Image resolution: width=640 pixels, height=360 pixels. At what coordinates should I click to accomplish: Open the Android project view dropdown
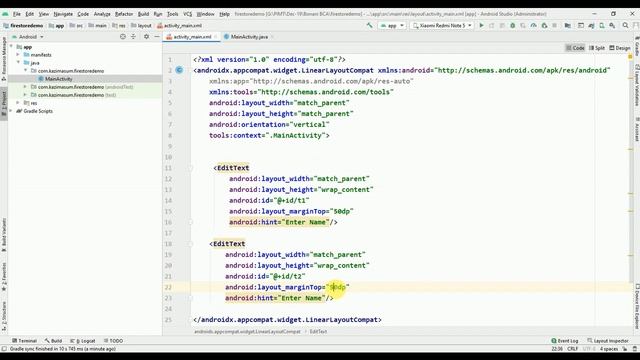(x=28, y=37)
